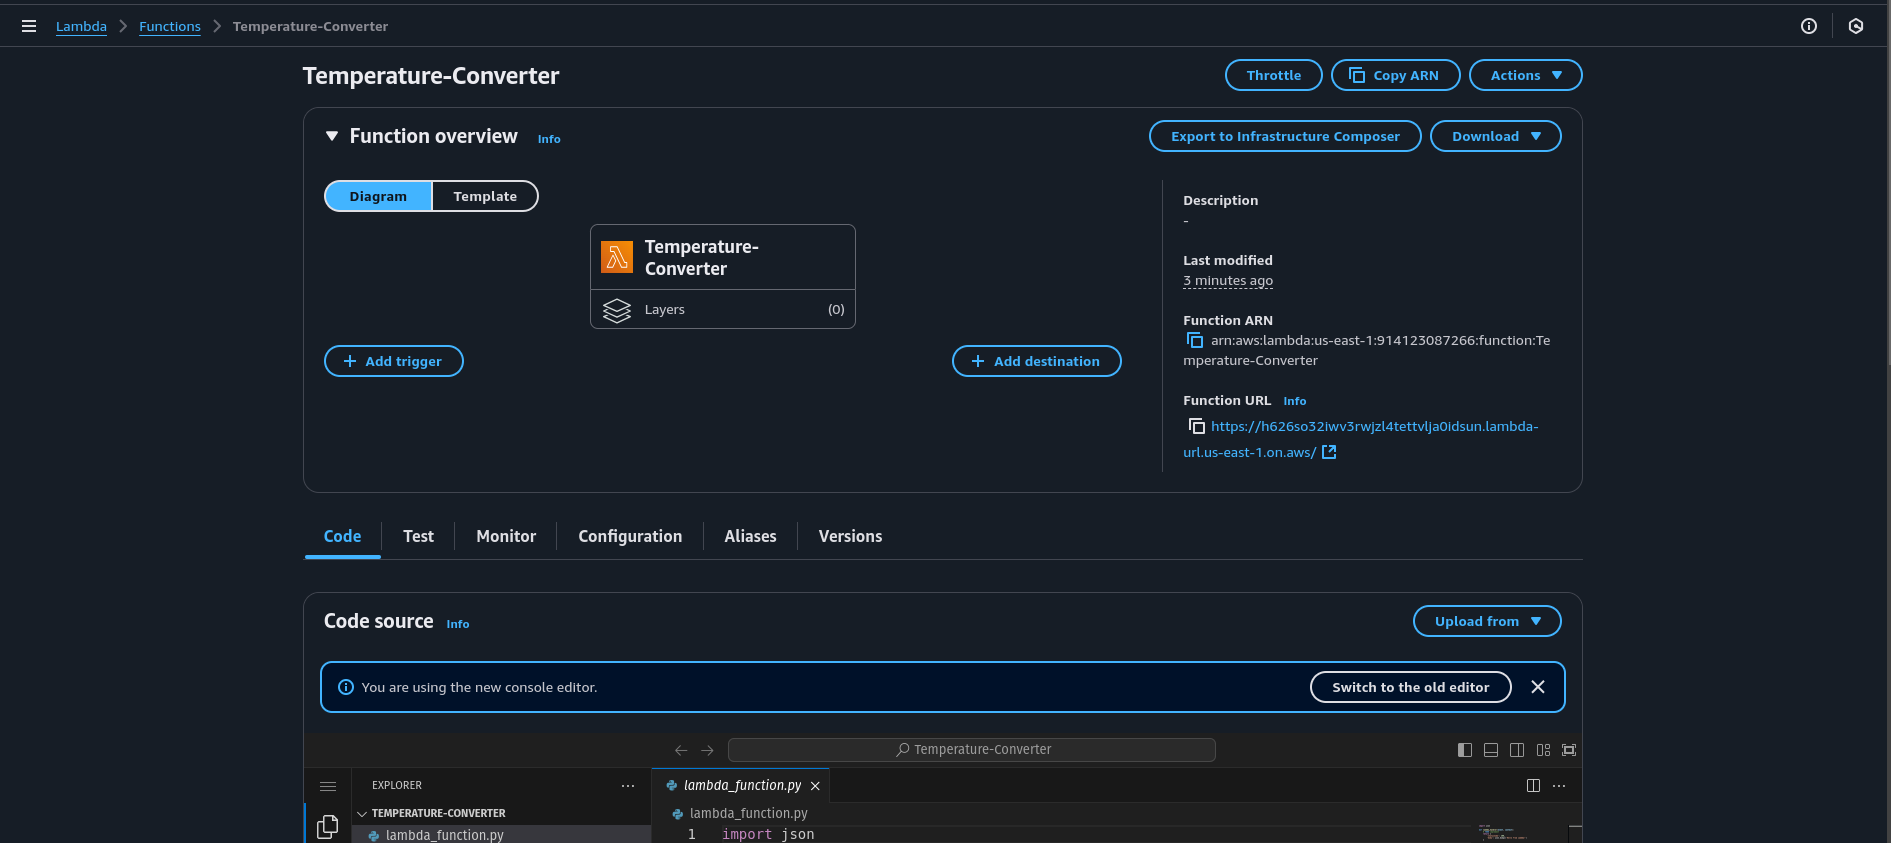Click the function ARN text value
Screen dimensions: 1891x843
coord(1366,350)
